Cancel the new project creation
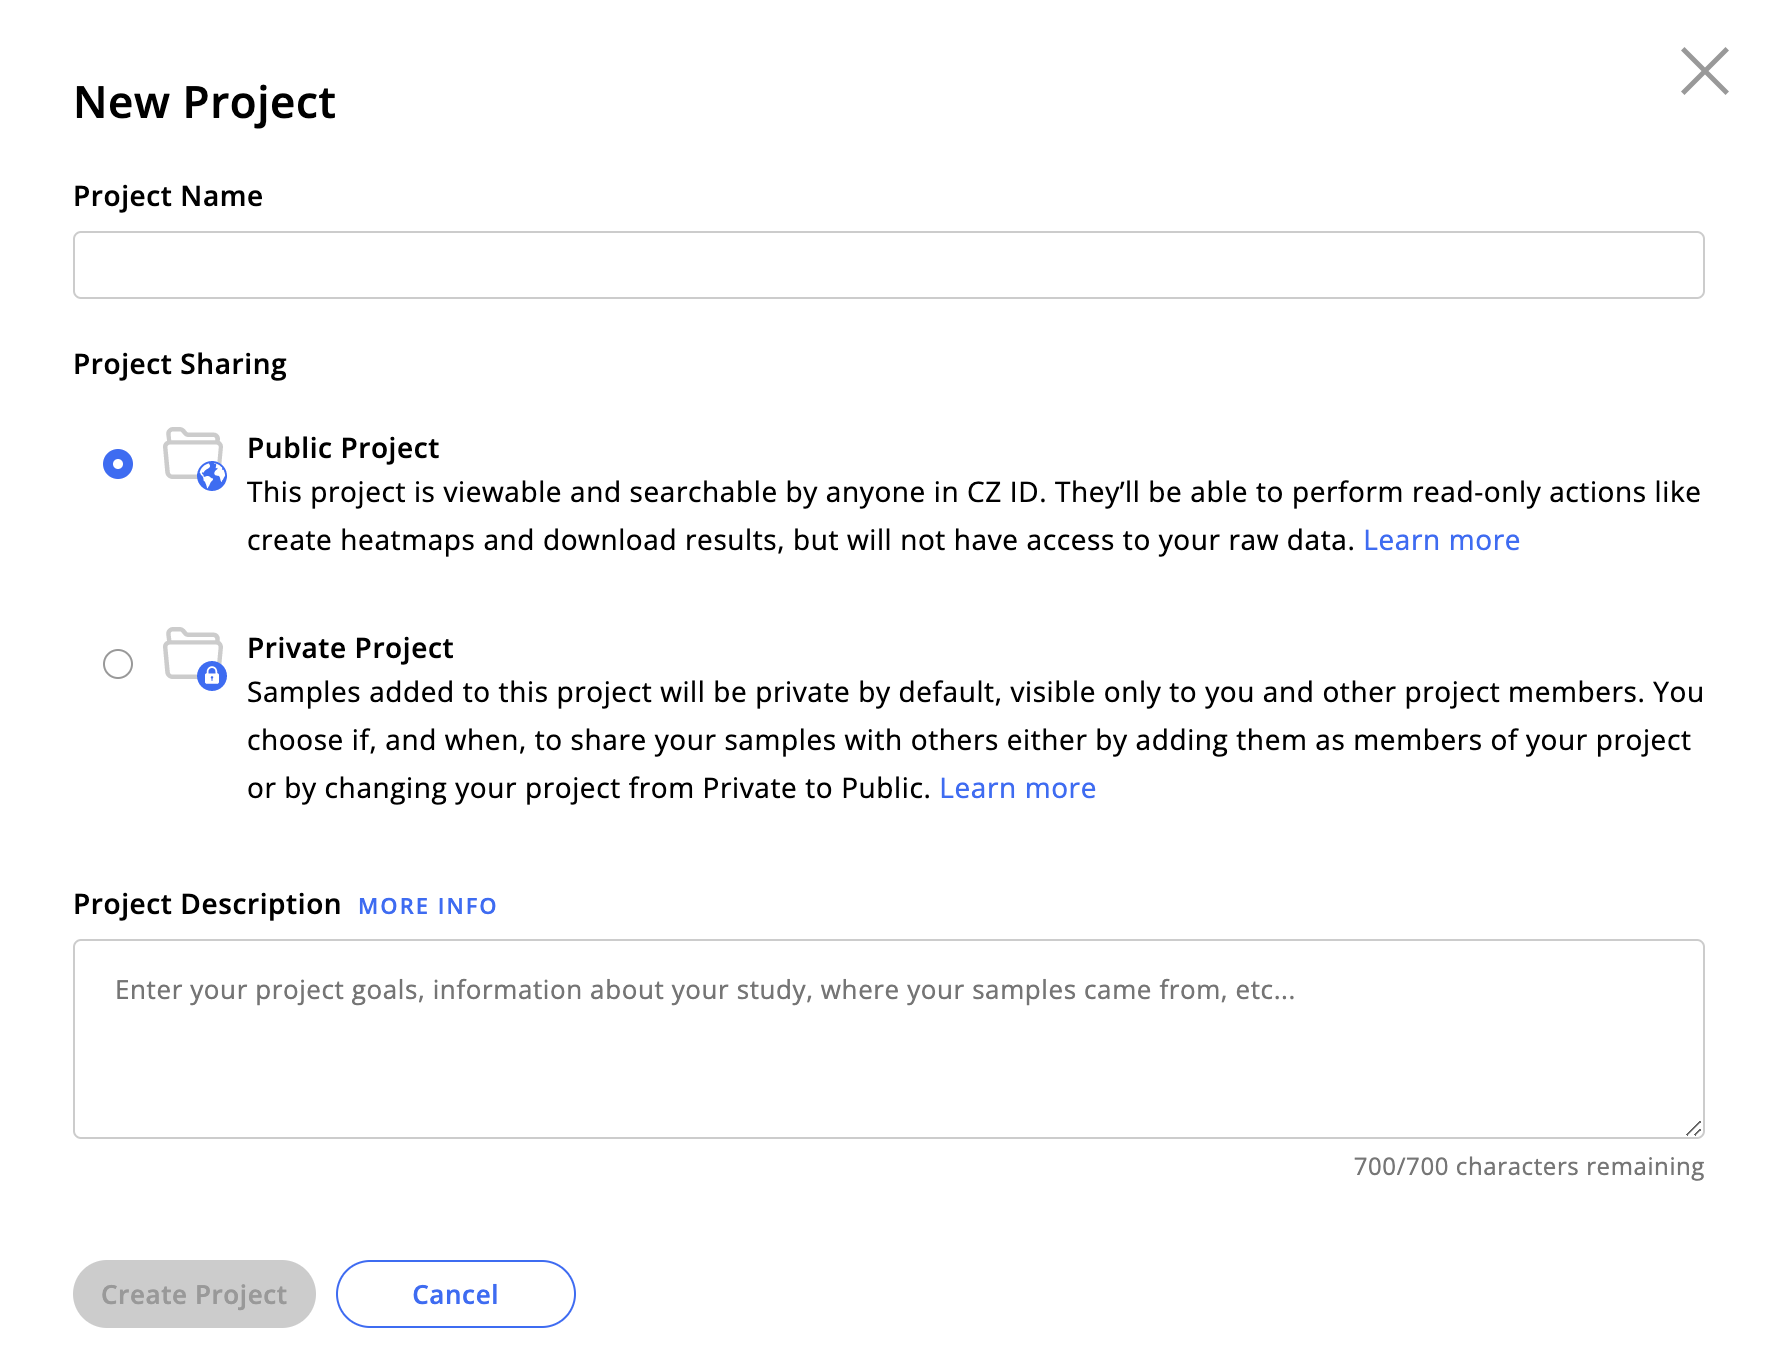This screenshot has width=1778, height=1346. point(455,1294)
